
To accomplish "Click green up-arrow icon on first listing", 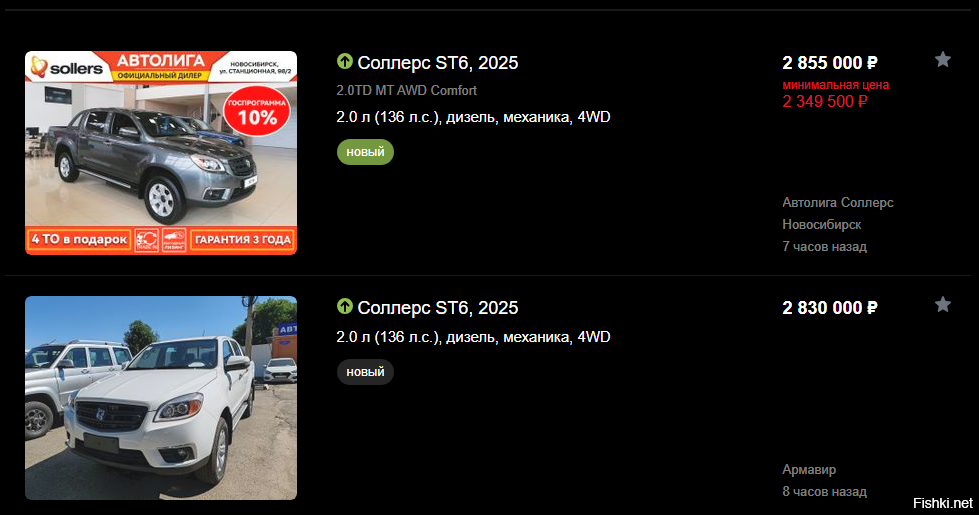I will click(x=345, y=61).
